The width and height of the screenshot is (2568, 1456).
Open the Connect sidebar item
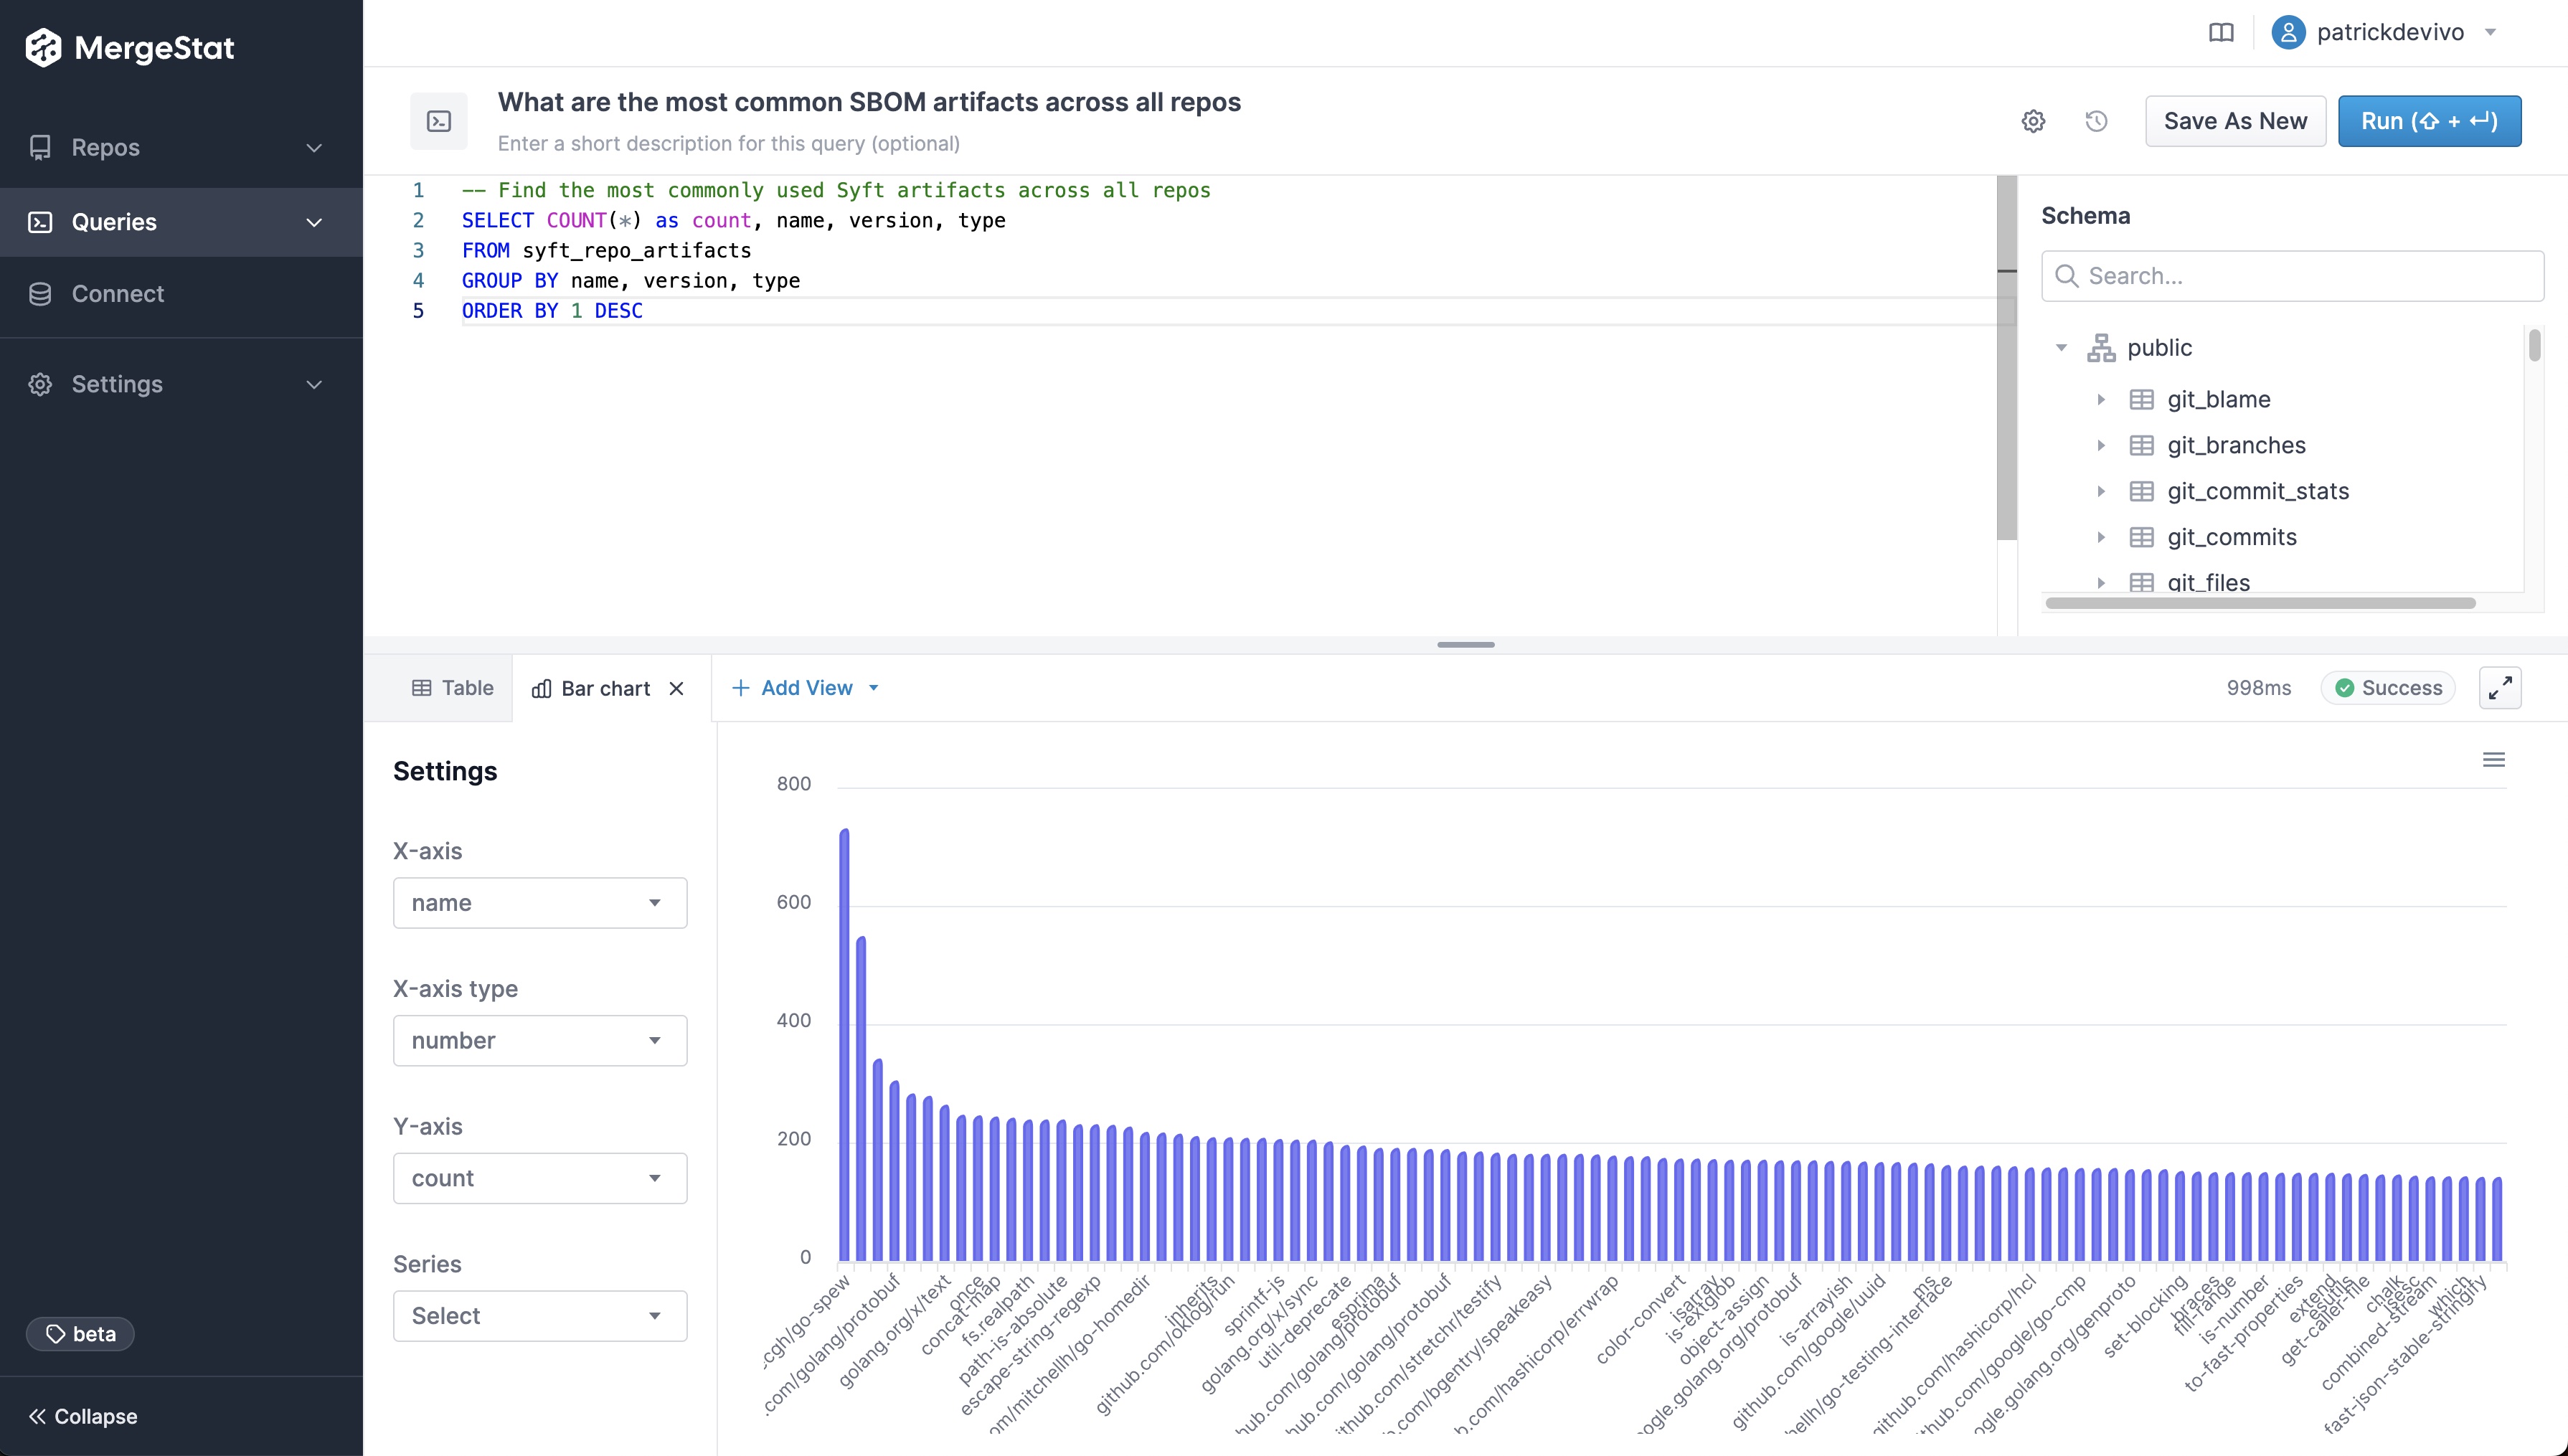[117, 294]
